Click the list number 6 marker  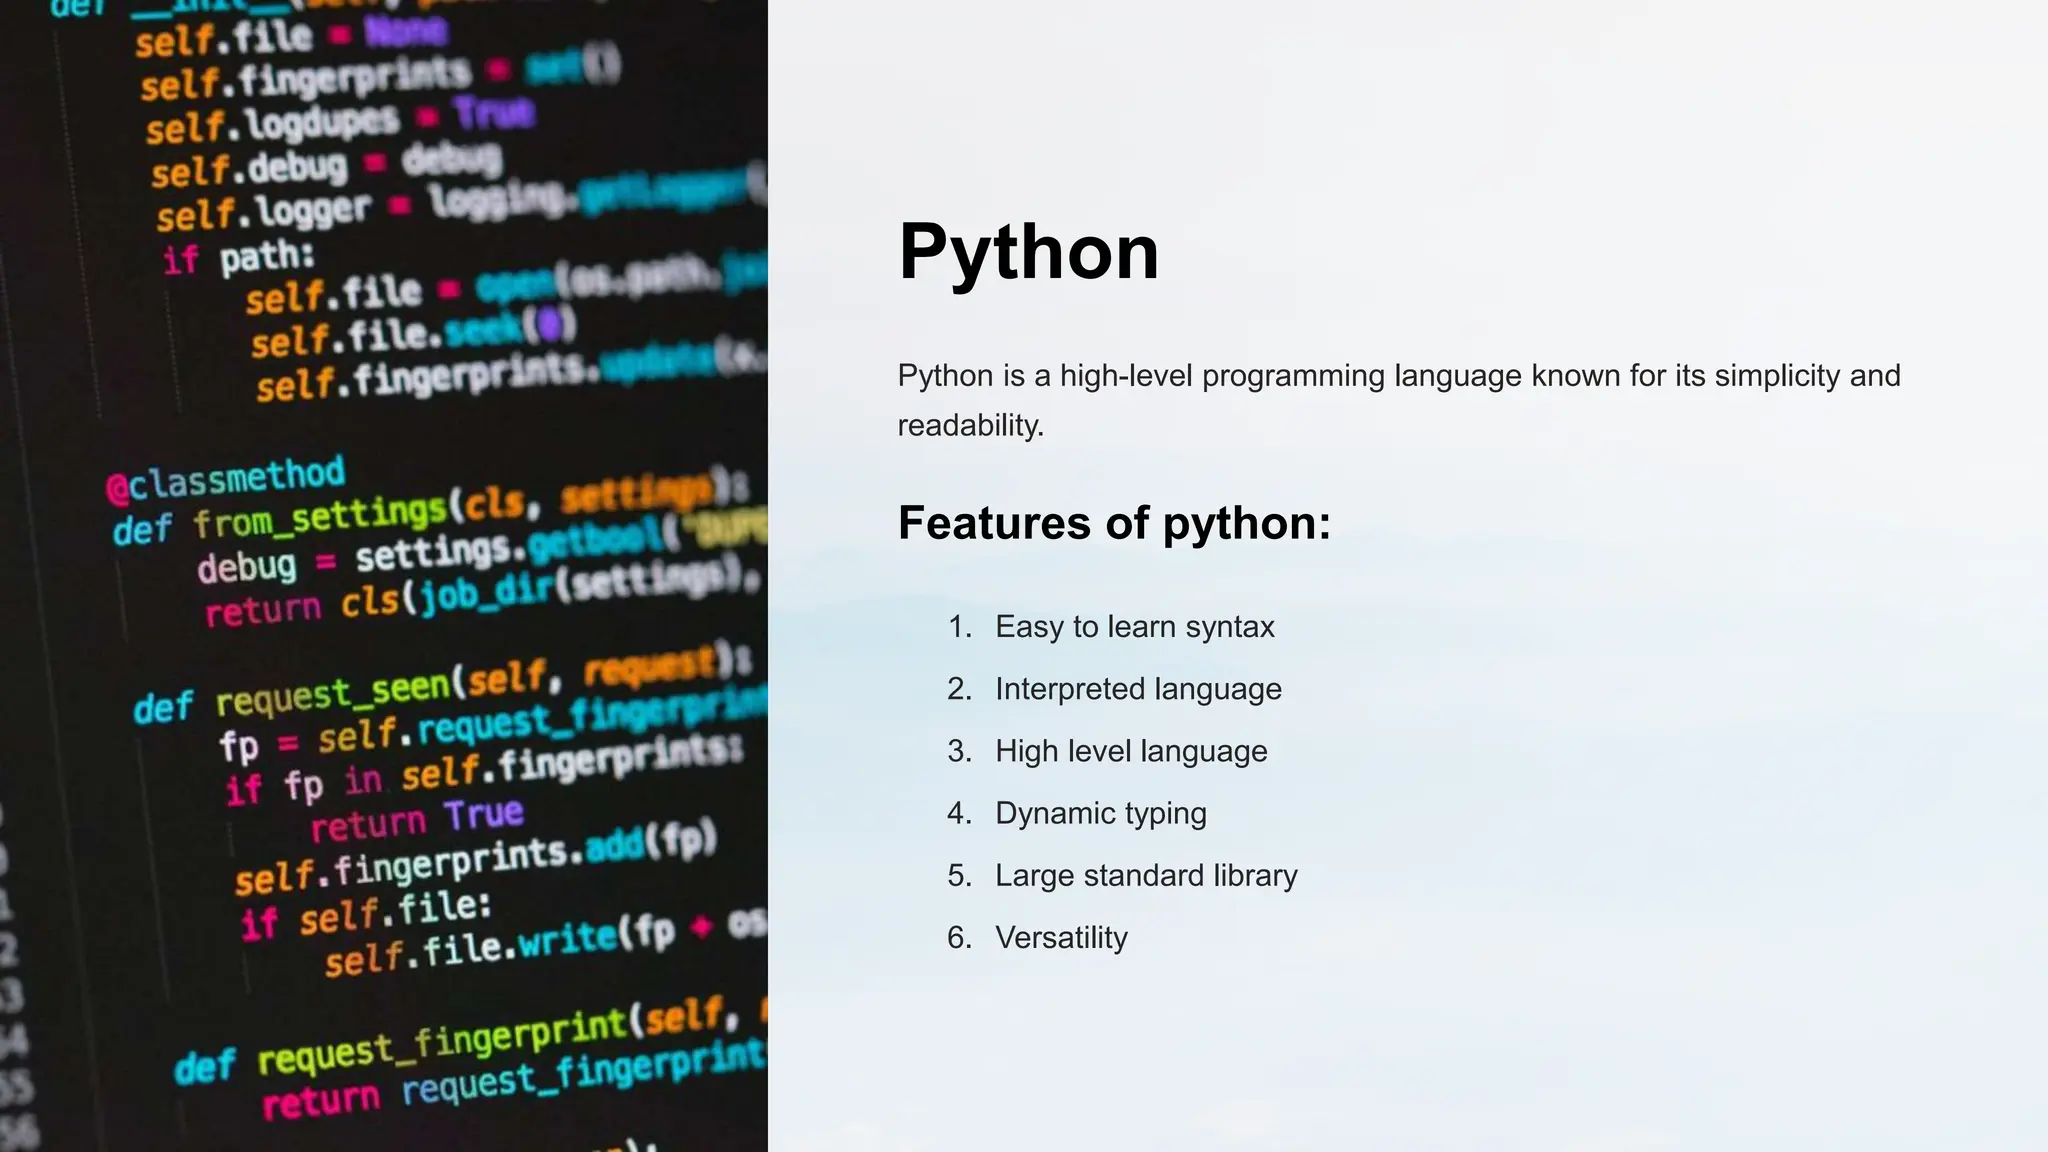(x=959, y=938)
